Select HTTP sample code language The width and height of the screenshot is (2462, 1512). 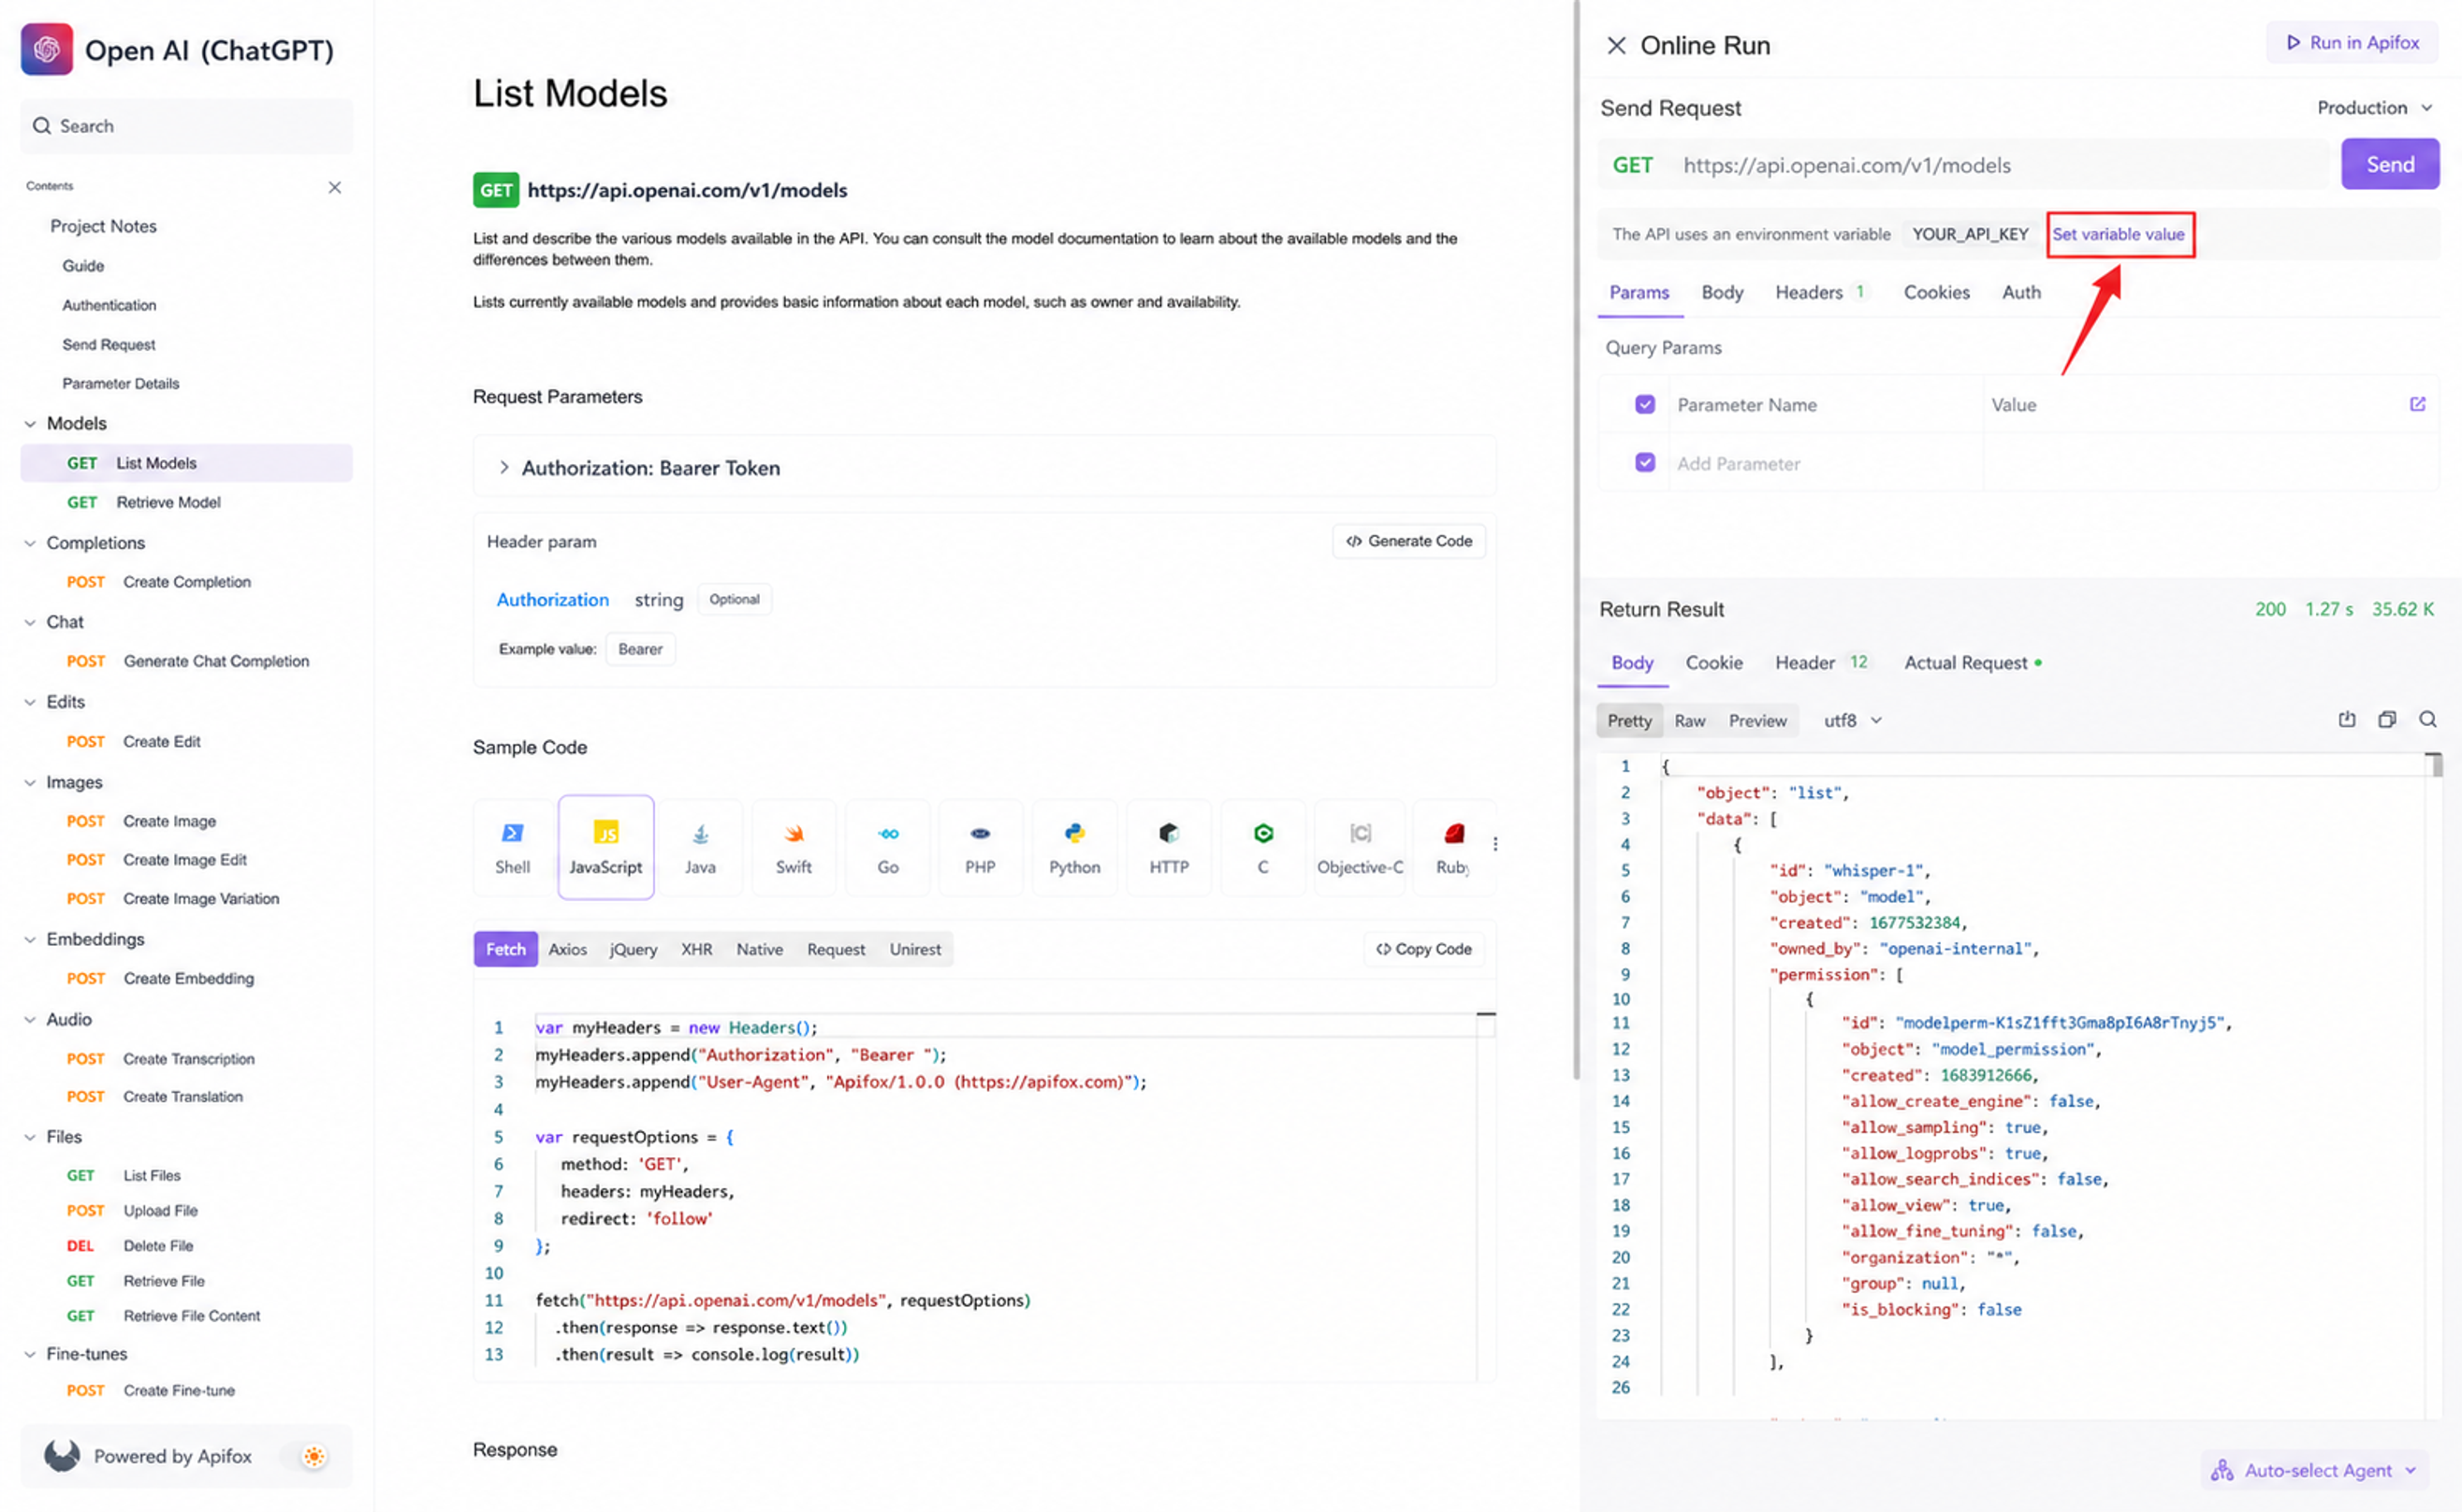1169,847
